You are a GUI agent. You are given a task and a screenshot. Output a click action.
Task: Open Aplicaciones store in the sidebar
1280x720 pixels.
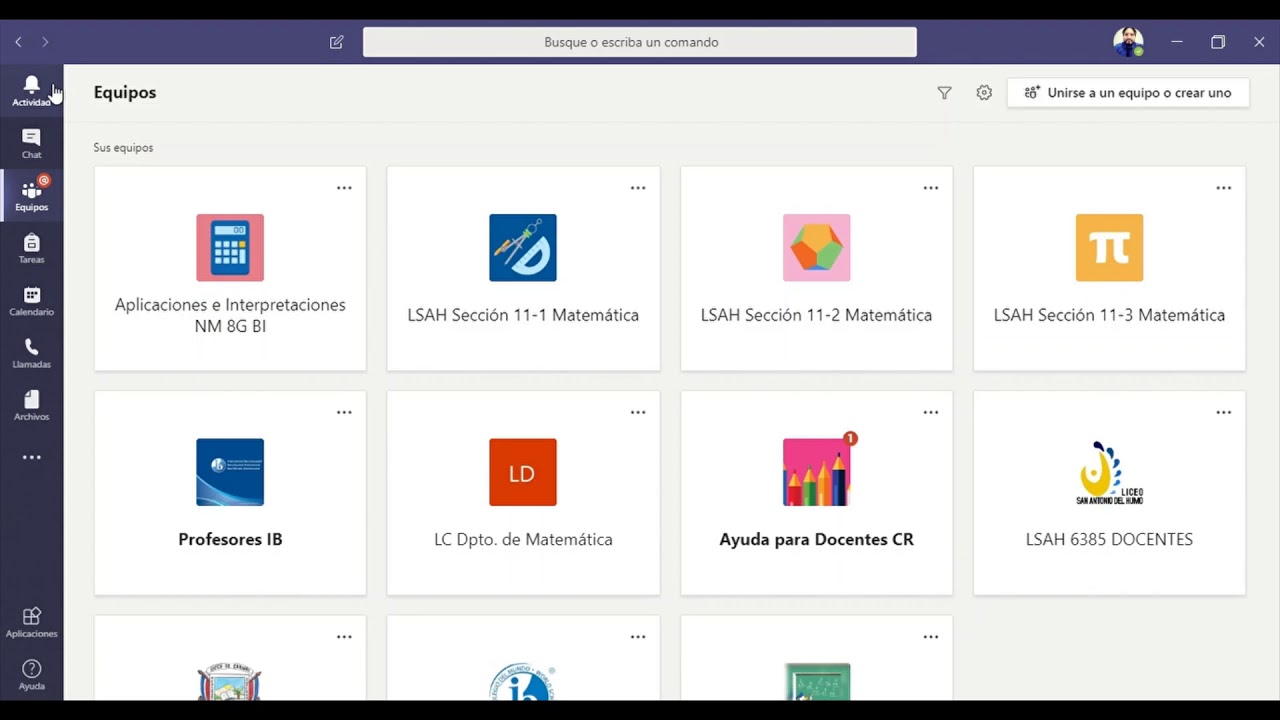(x=31, y=622)
